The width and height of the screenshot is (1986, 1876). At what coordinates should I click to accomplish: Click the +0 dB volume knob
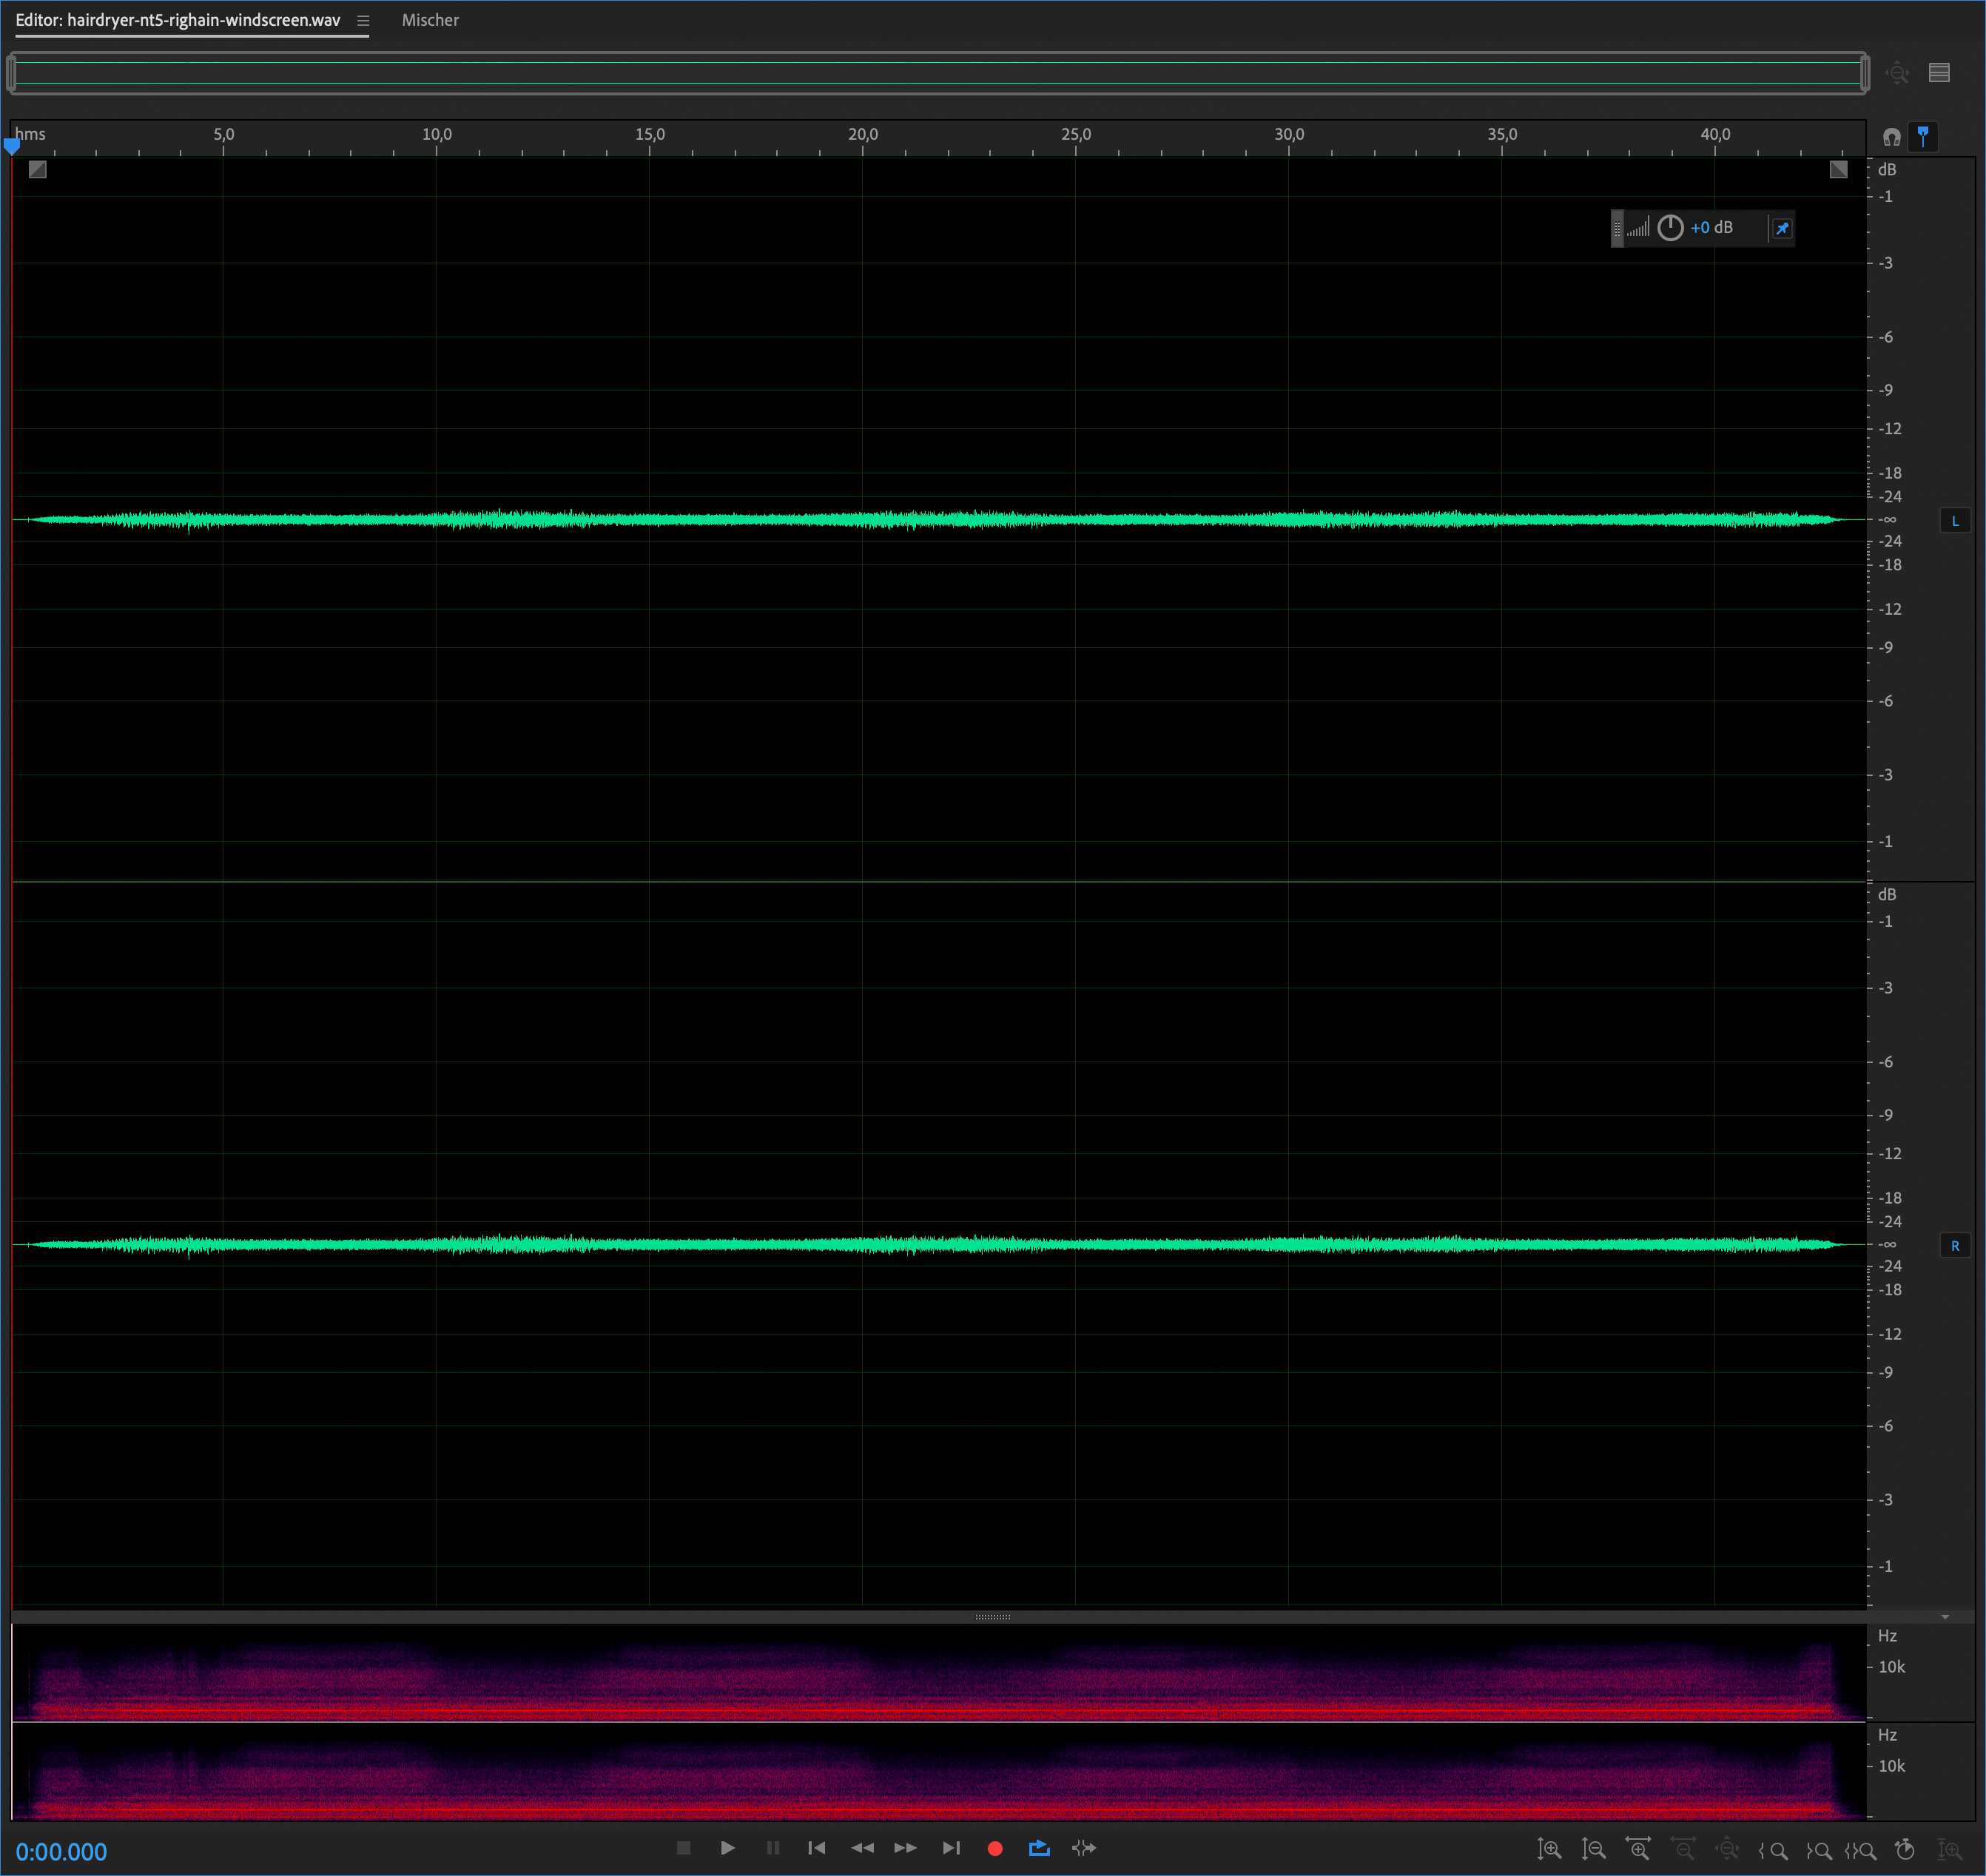pyautogui.click(x=1670, y=228)
